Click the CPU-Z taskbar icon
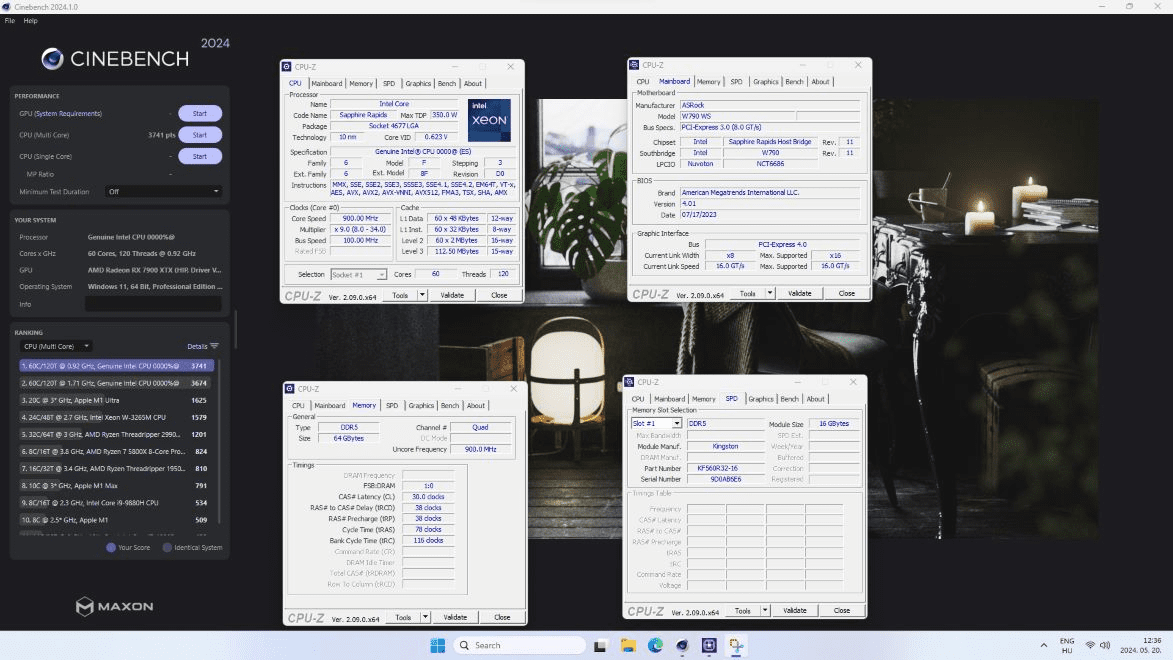The height and width of the screenshot is (660, 1173). pyautogui.click(x=709, y=645)
